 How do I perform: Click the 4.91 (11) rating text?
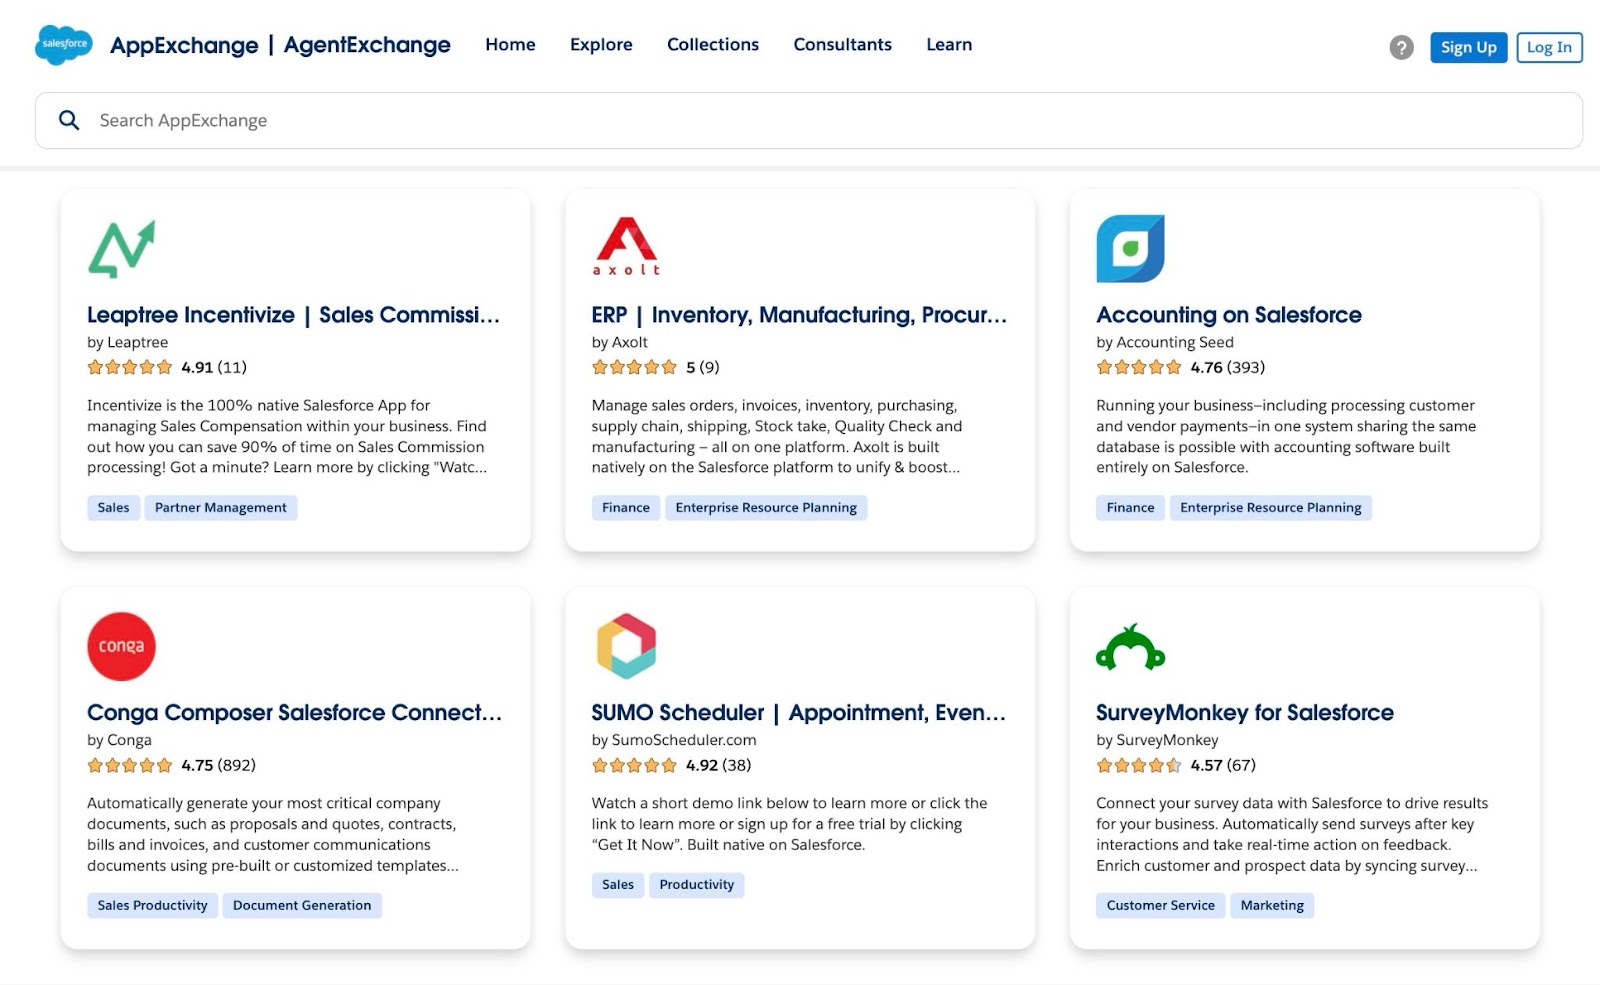(x=214, y=367)
